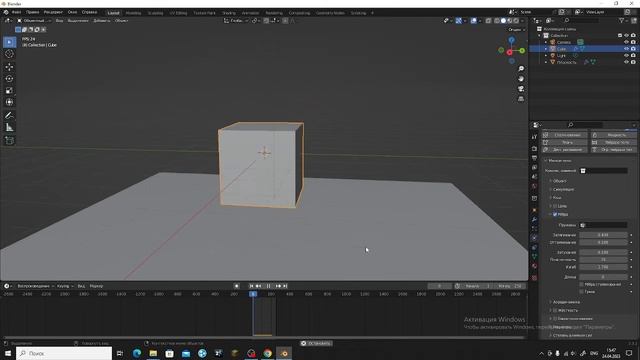Switch to the Shading workspace tab
This screenshot has width=640, height=360.
229,13
